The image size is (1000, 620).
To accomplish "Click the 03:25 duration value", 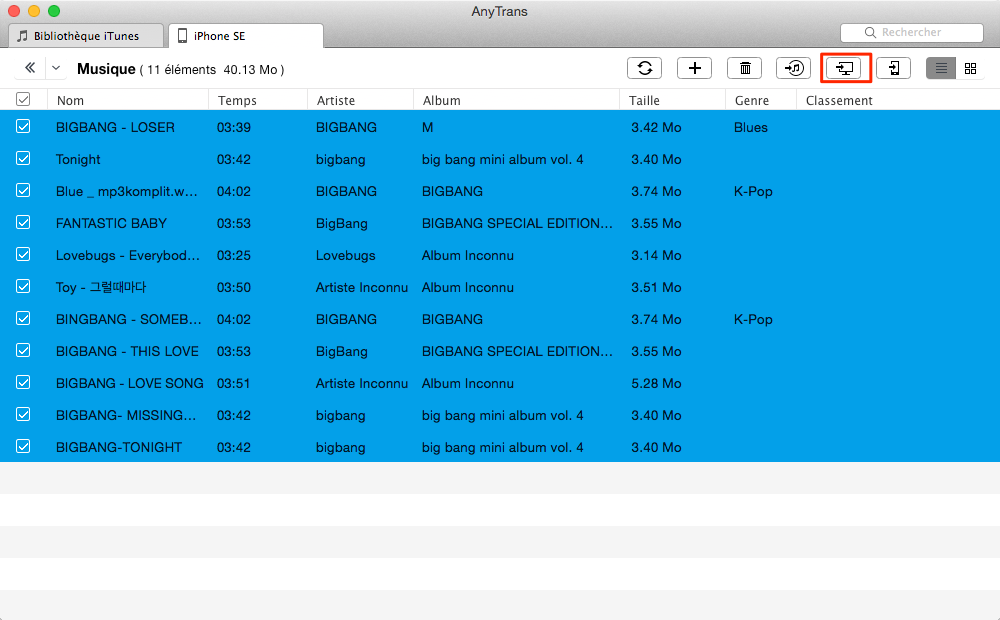I will (x=233, y=255).
